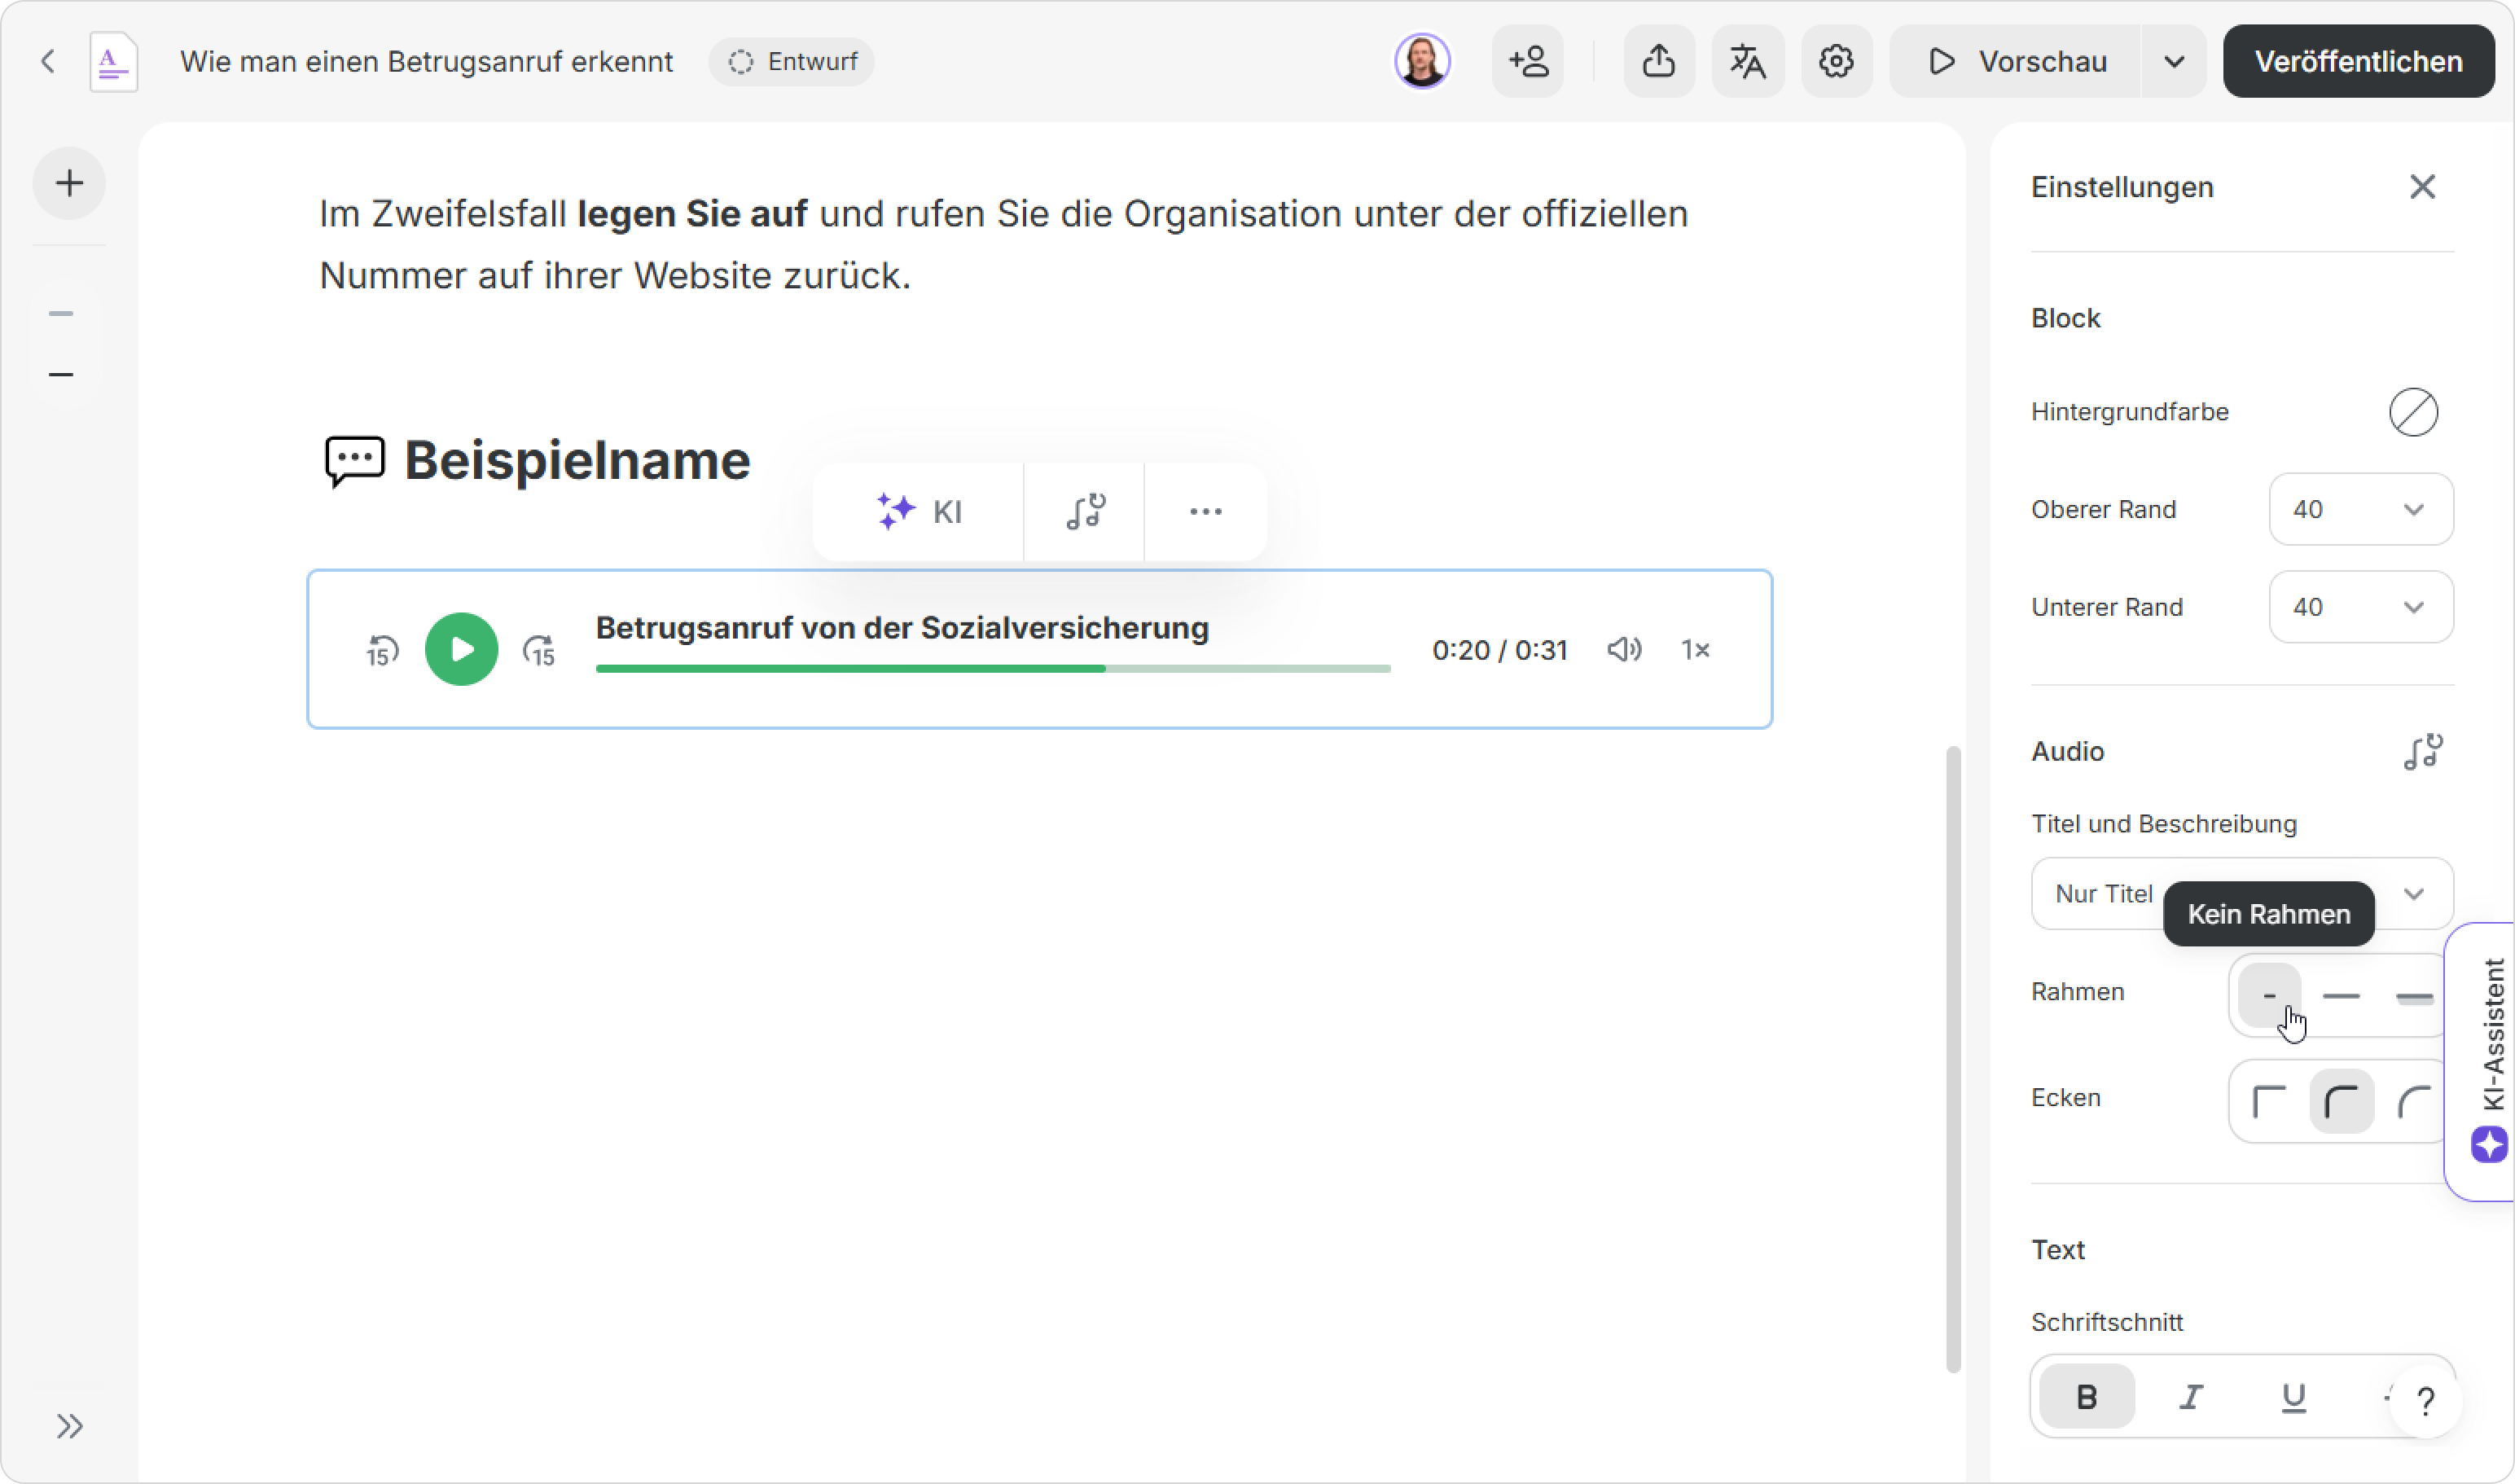Open the share/export icon
Image resolution: width=2515 pixels, height=1484 pixels.
pyautogui.click(x=1658, y=61)
